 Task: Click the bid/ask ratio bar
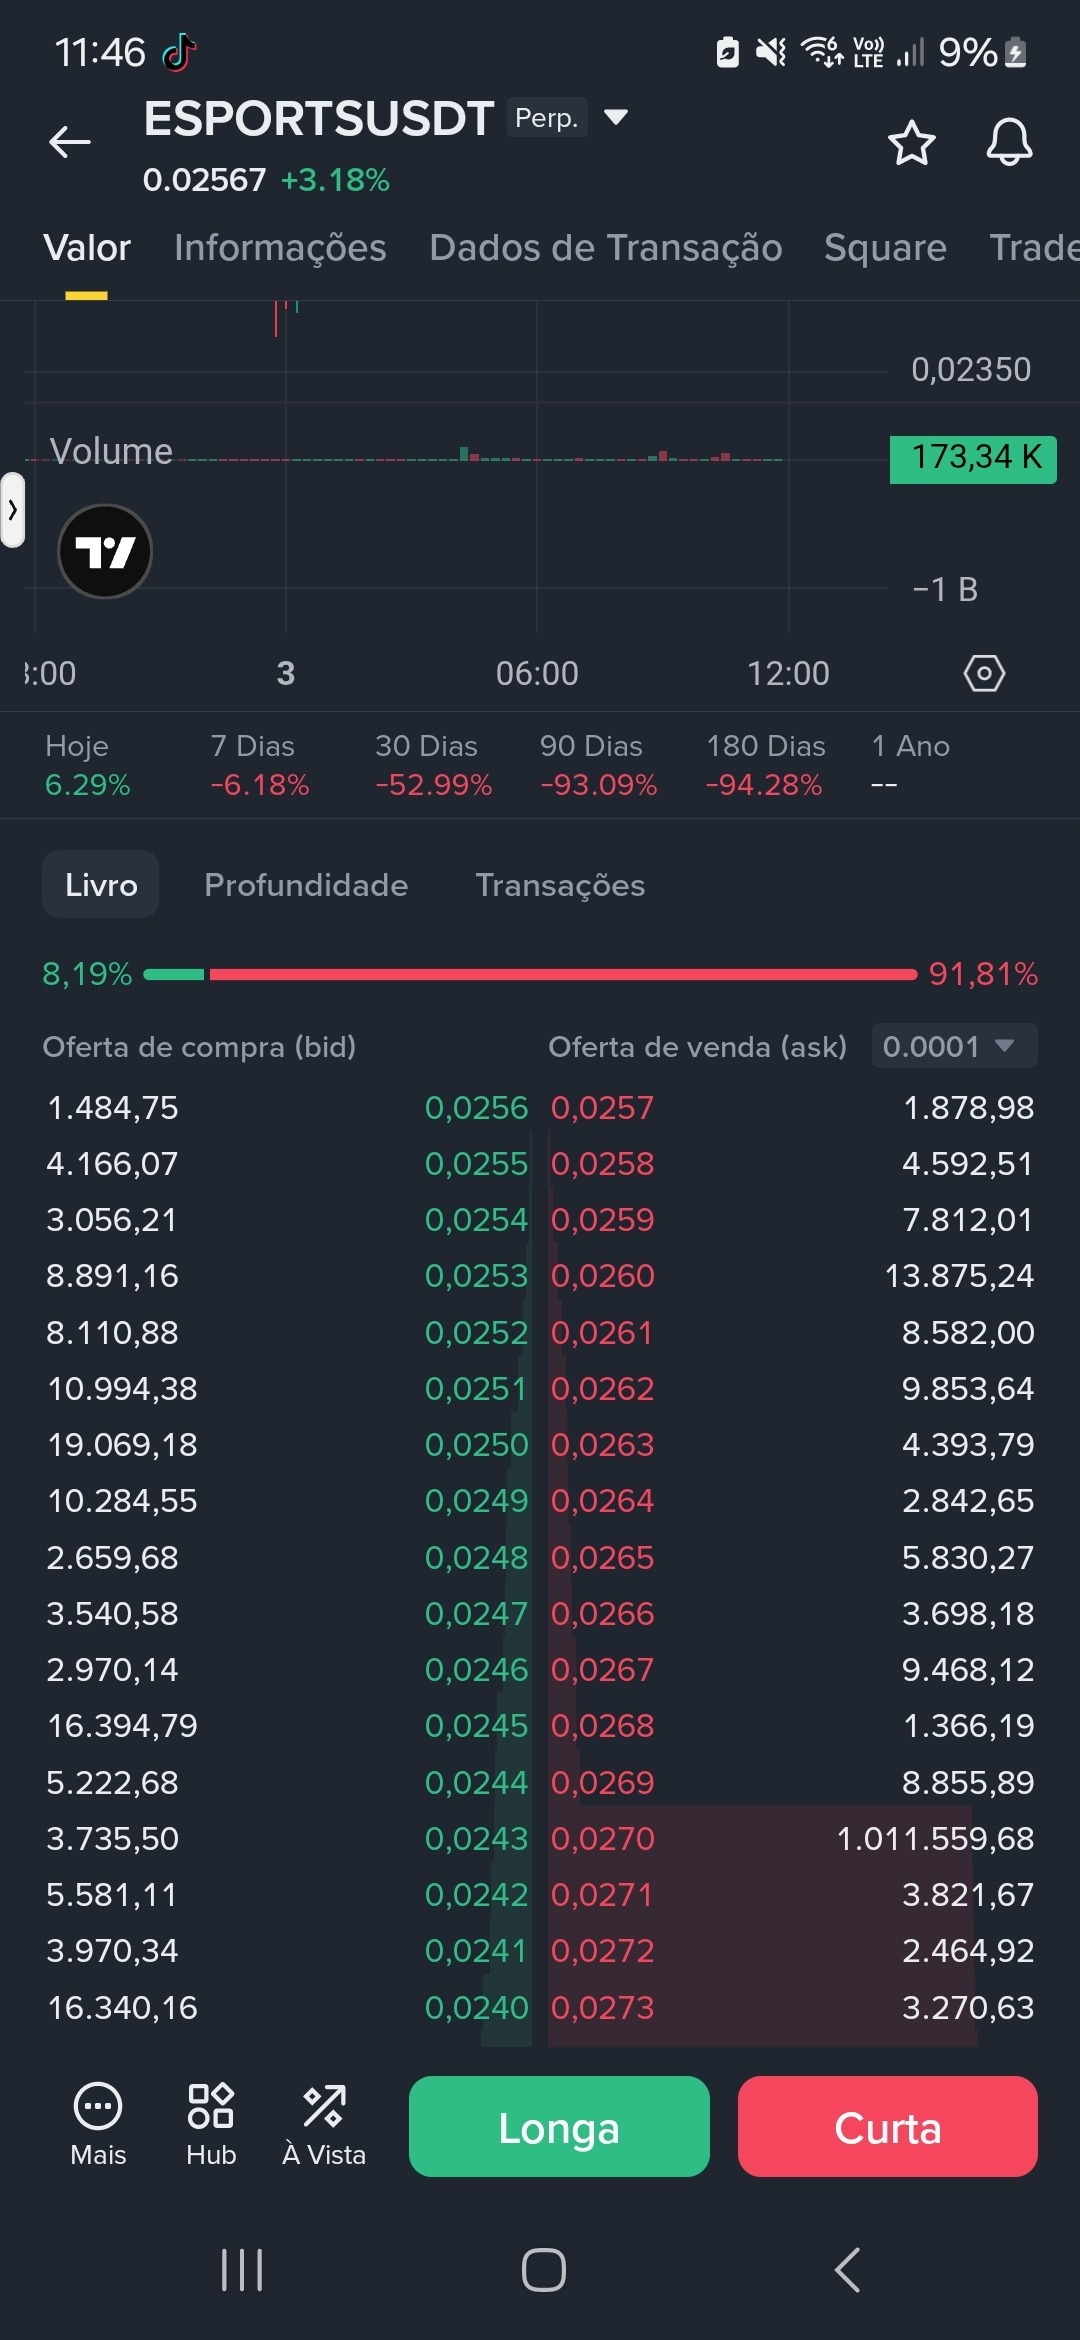530,974
